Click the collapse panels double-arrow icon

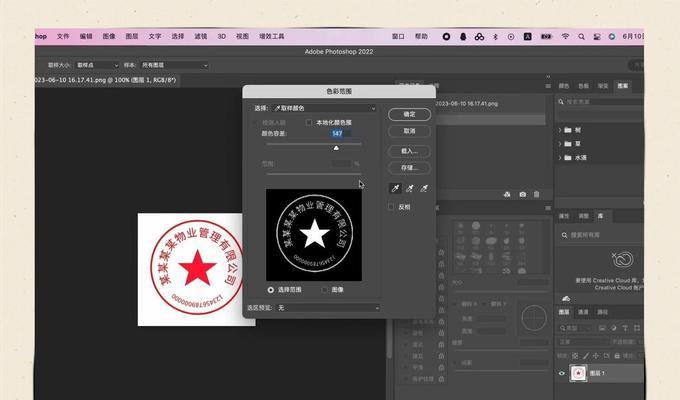(548, 76)
